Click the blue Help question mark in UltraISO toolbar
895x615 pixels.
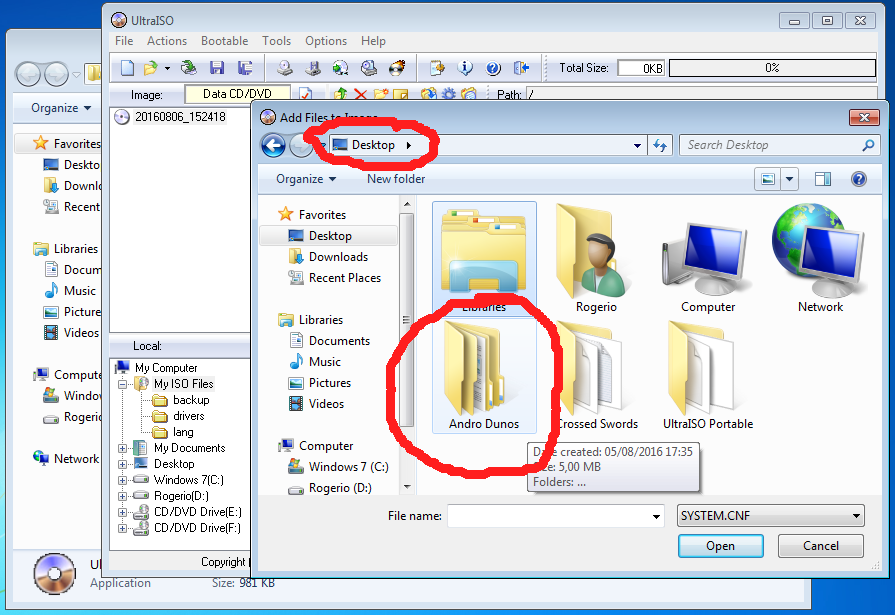493,68
